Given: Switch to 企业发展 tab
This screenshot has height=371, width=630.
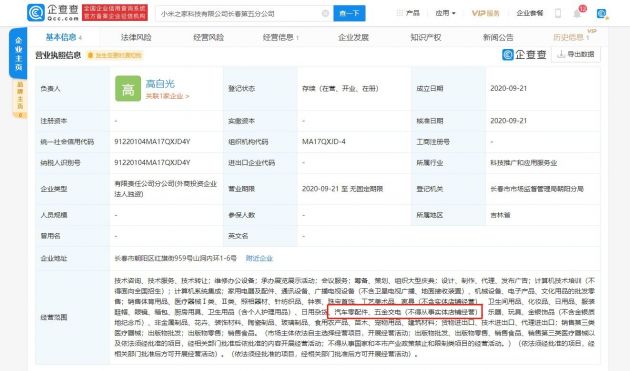Looking at the screenshot, I should coord(353,37).
